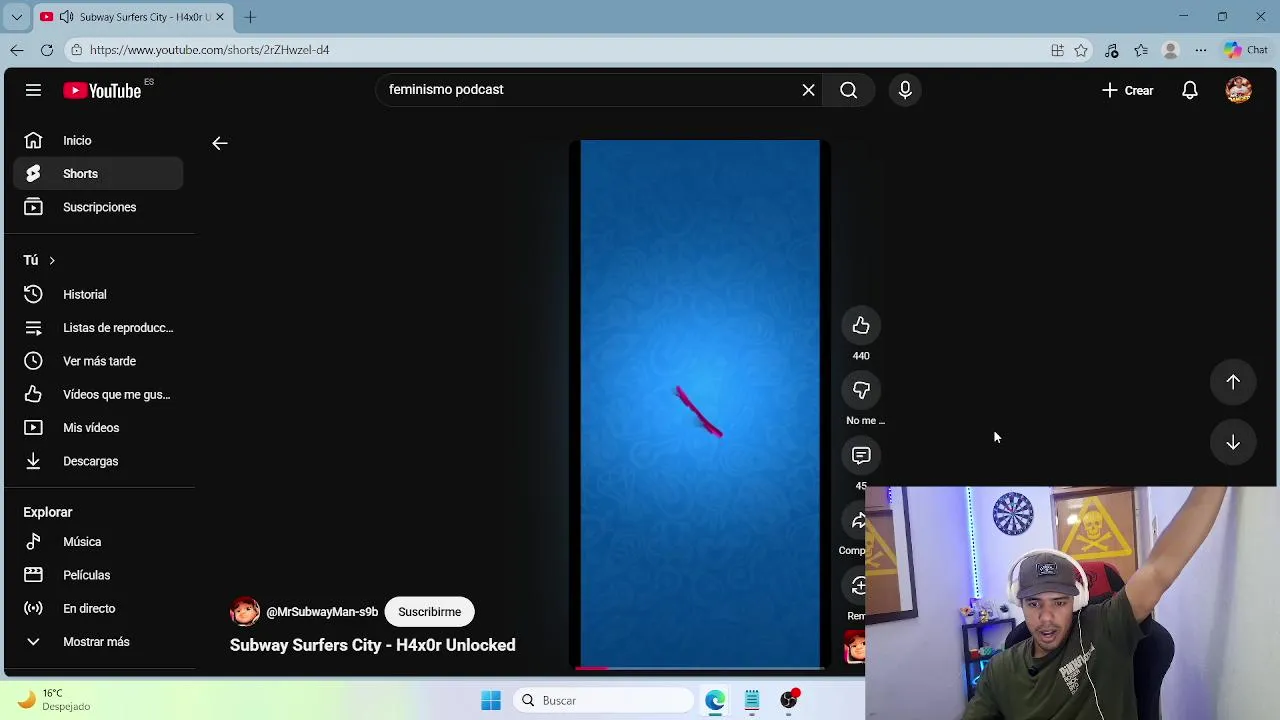Viewport: 1280px width, 720px height.
Task: Open Listas de reproducción
Action: [x=98, y=328]
